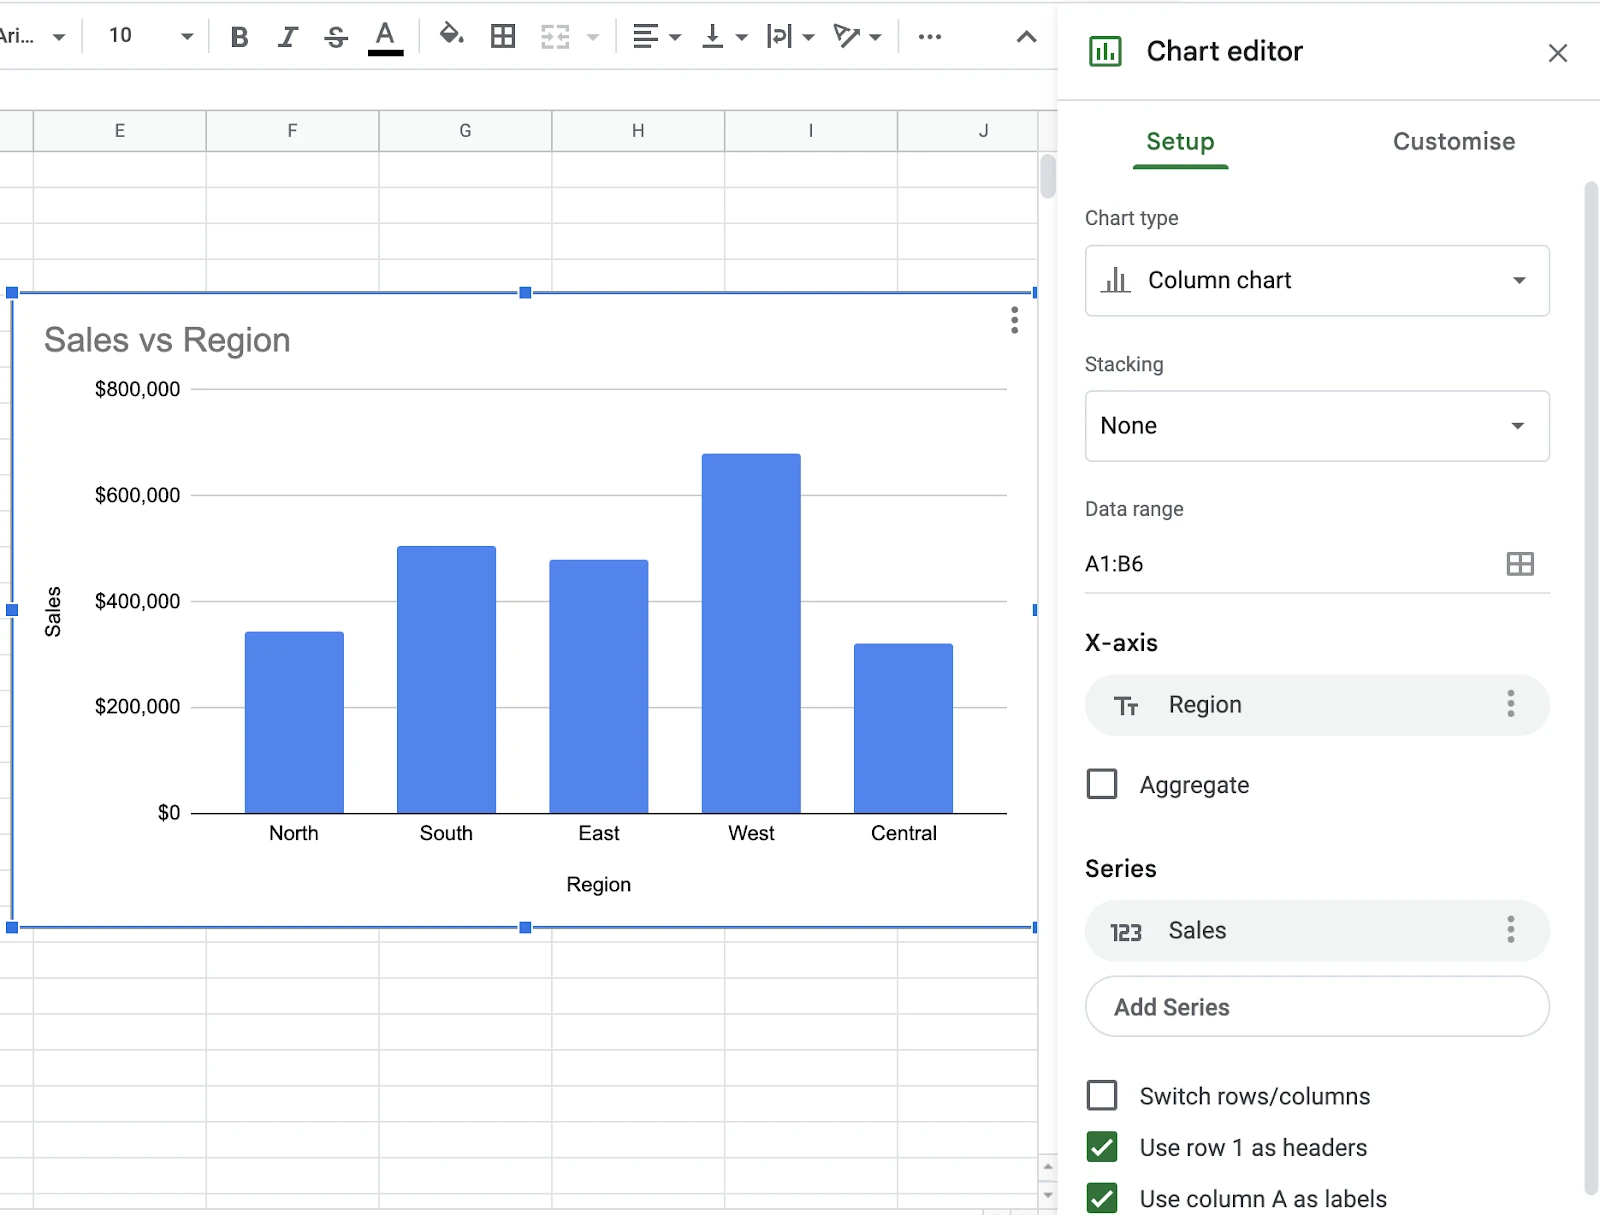
Task: Click the Sales vs Region chart title
Action: pyautogui.click(x=167, y=341)
